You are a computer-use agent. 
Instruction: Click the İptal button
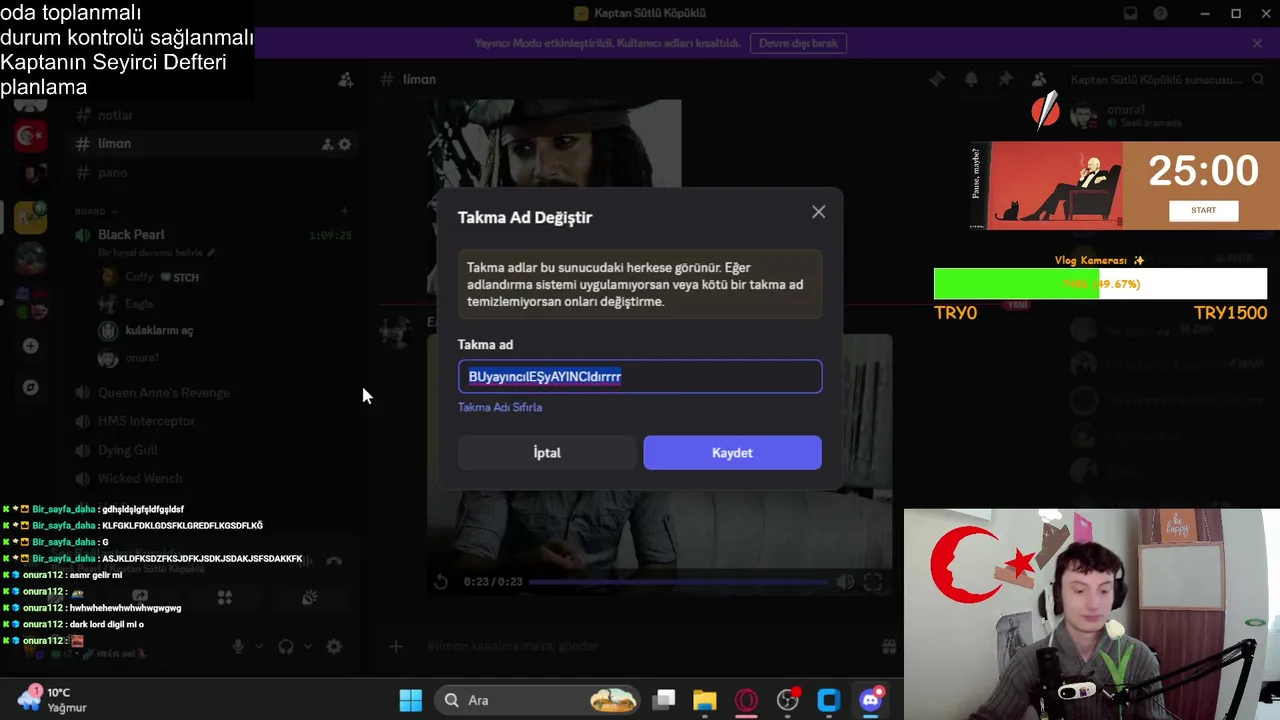[x=547, y=453]
